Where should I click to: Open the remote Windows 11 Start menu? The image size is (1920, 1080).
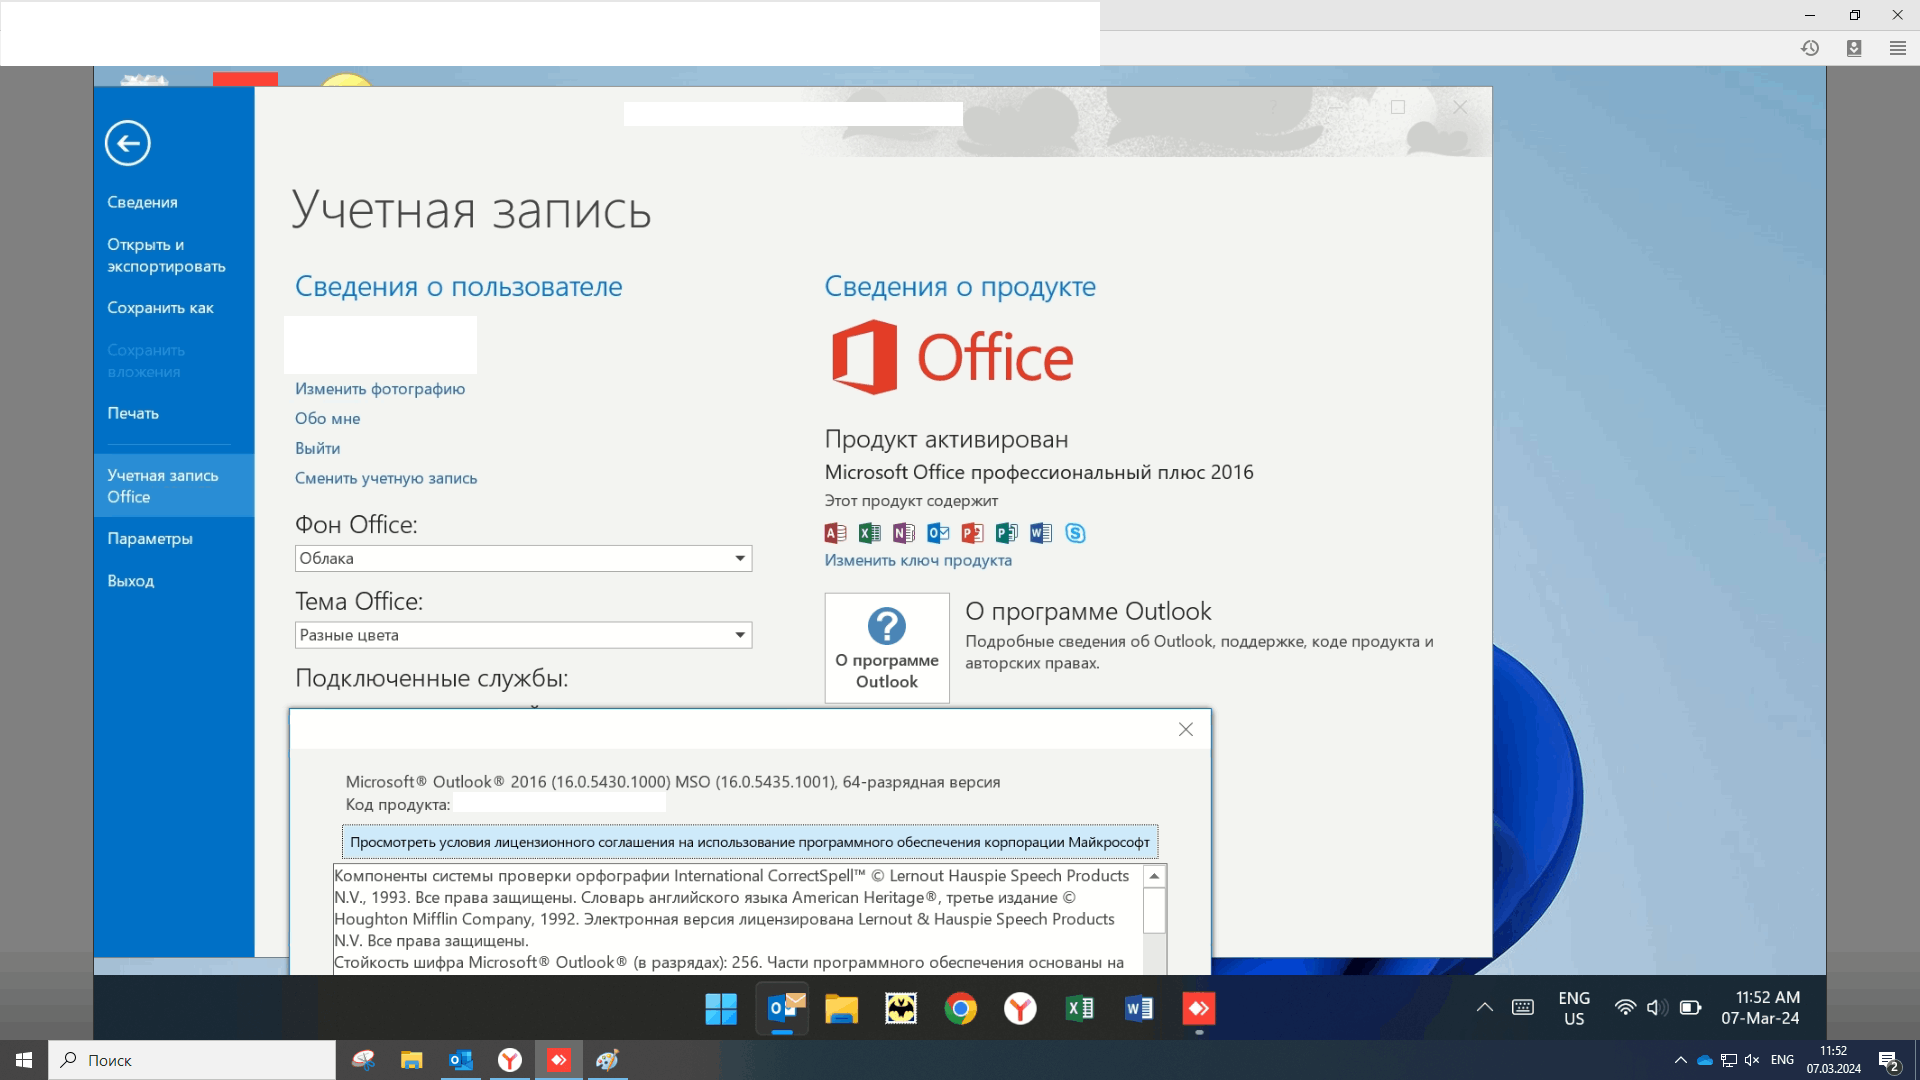pyautogui.click(x=721, y=1009)
